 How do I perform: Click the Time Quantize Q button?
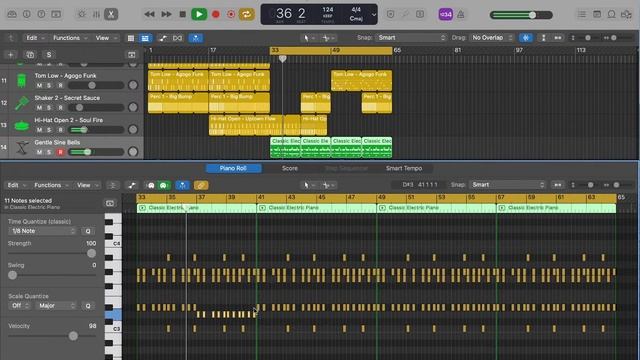(88, 231)
